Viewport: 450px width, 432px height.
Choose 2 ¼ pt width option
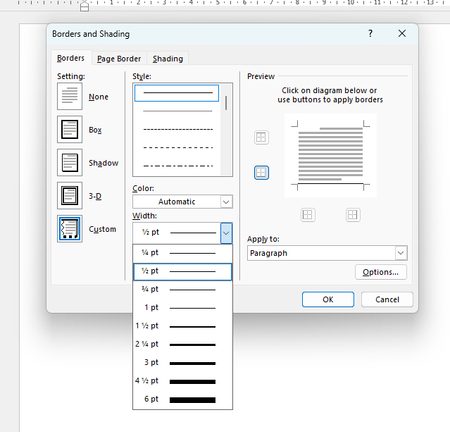click(182, 345)
